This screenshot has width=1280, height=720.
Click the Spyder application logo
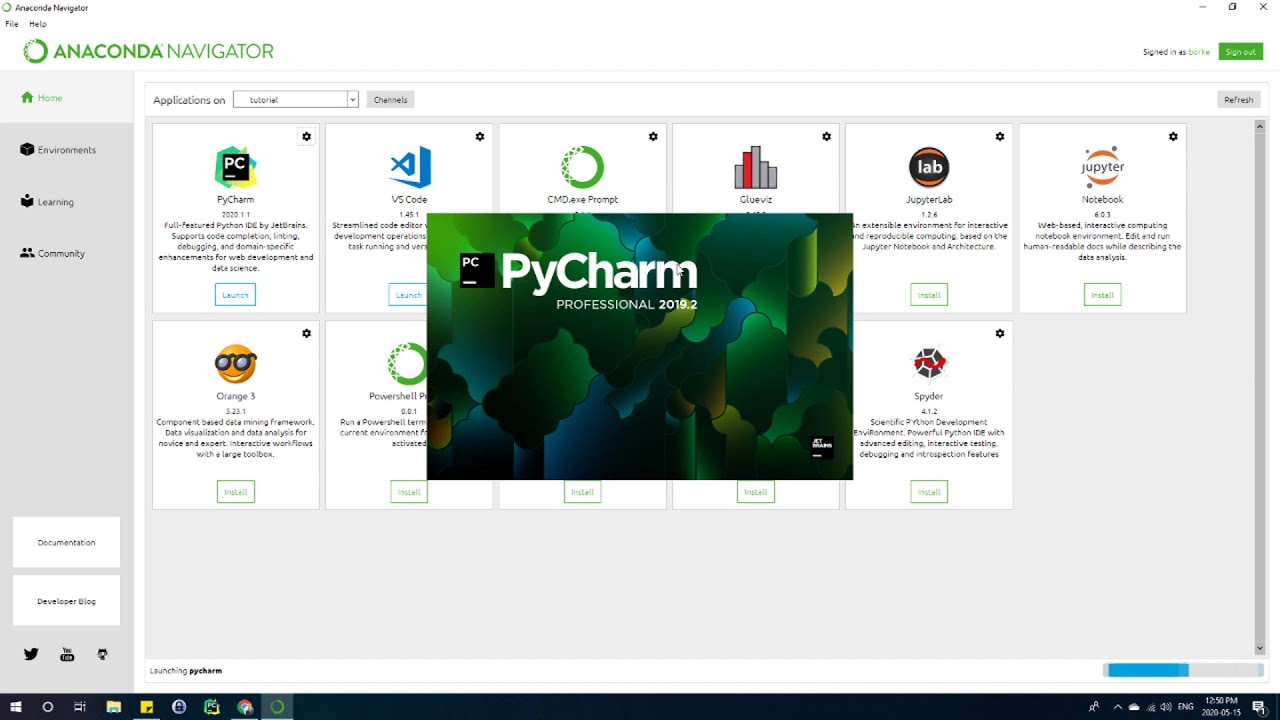[x=929, y=364]
